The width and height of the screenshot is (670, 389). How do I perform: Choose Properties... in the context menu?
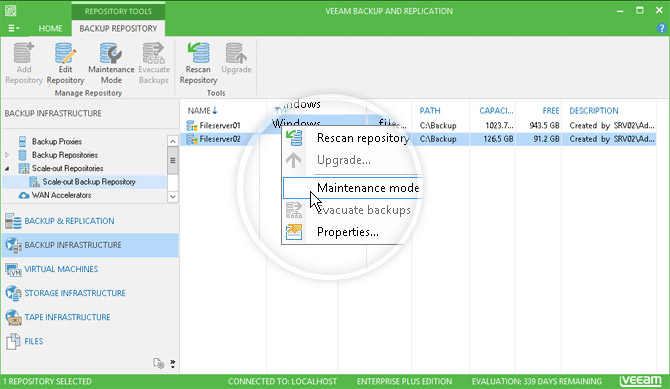pyautogui.click(x=347, y=232)
